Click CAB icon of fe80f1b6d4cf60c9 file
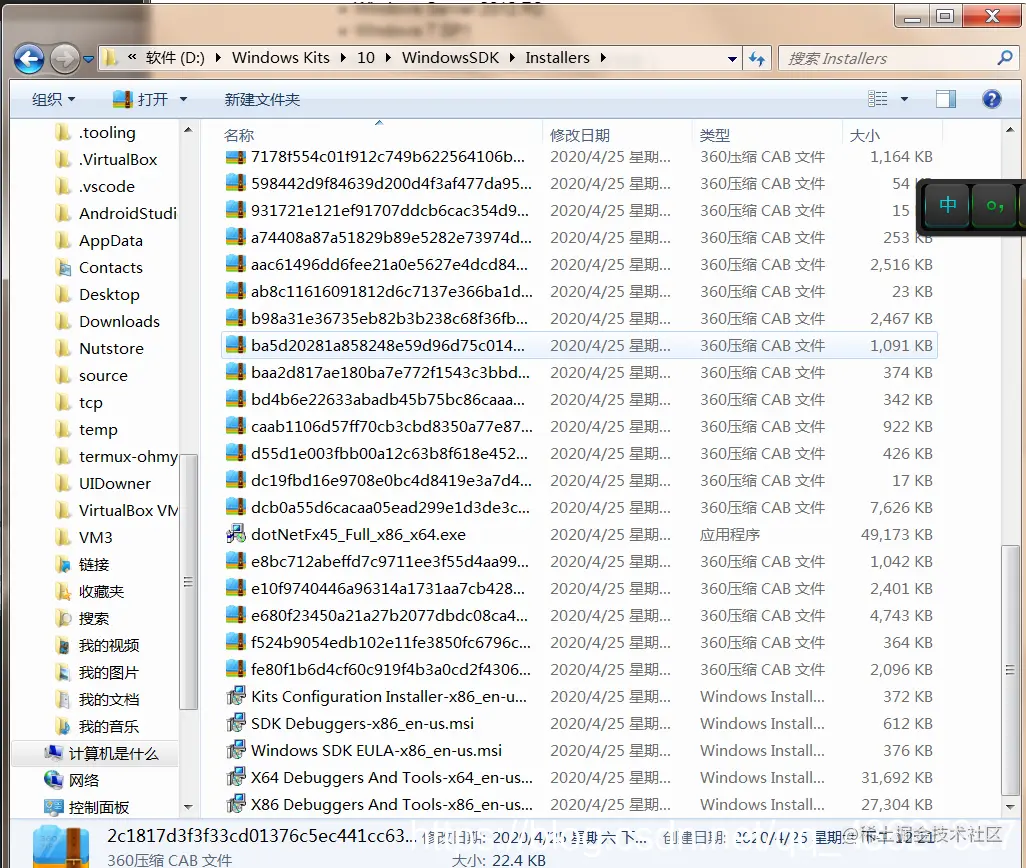 pos(236,668)
